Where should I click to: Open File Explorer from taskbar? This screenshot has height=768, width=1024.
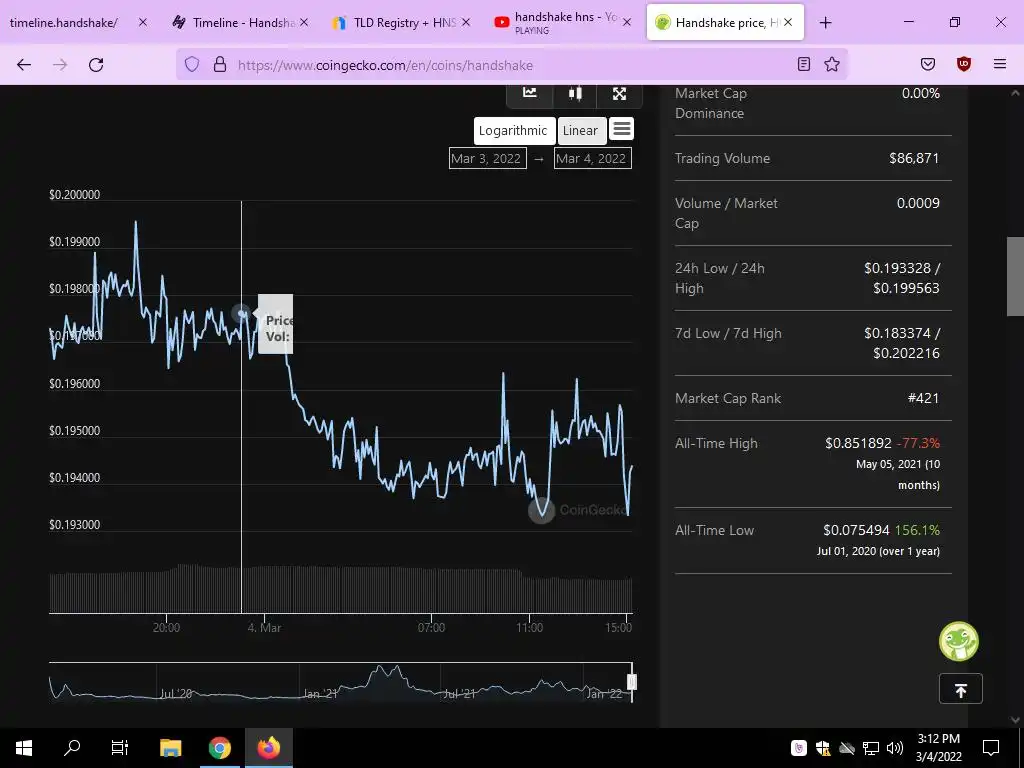(x=170, y=748)
